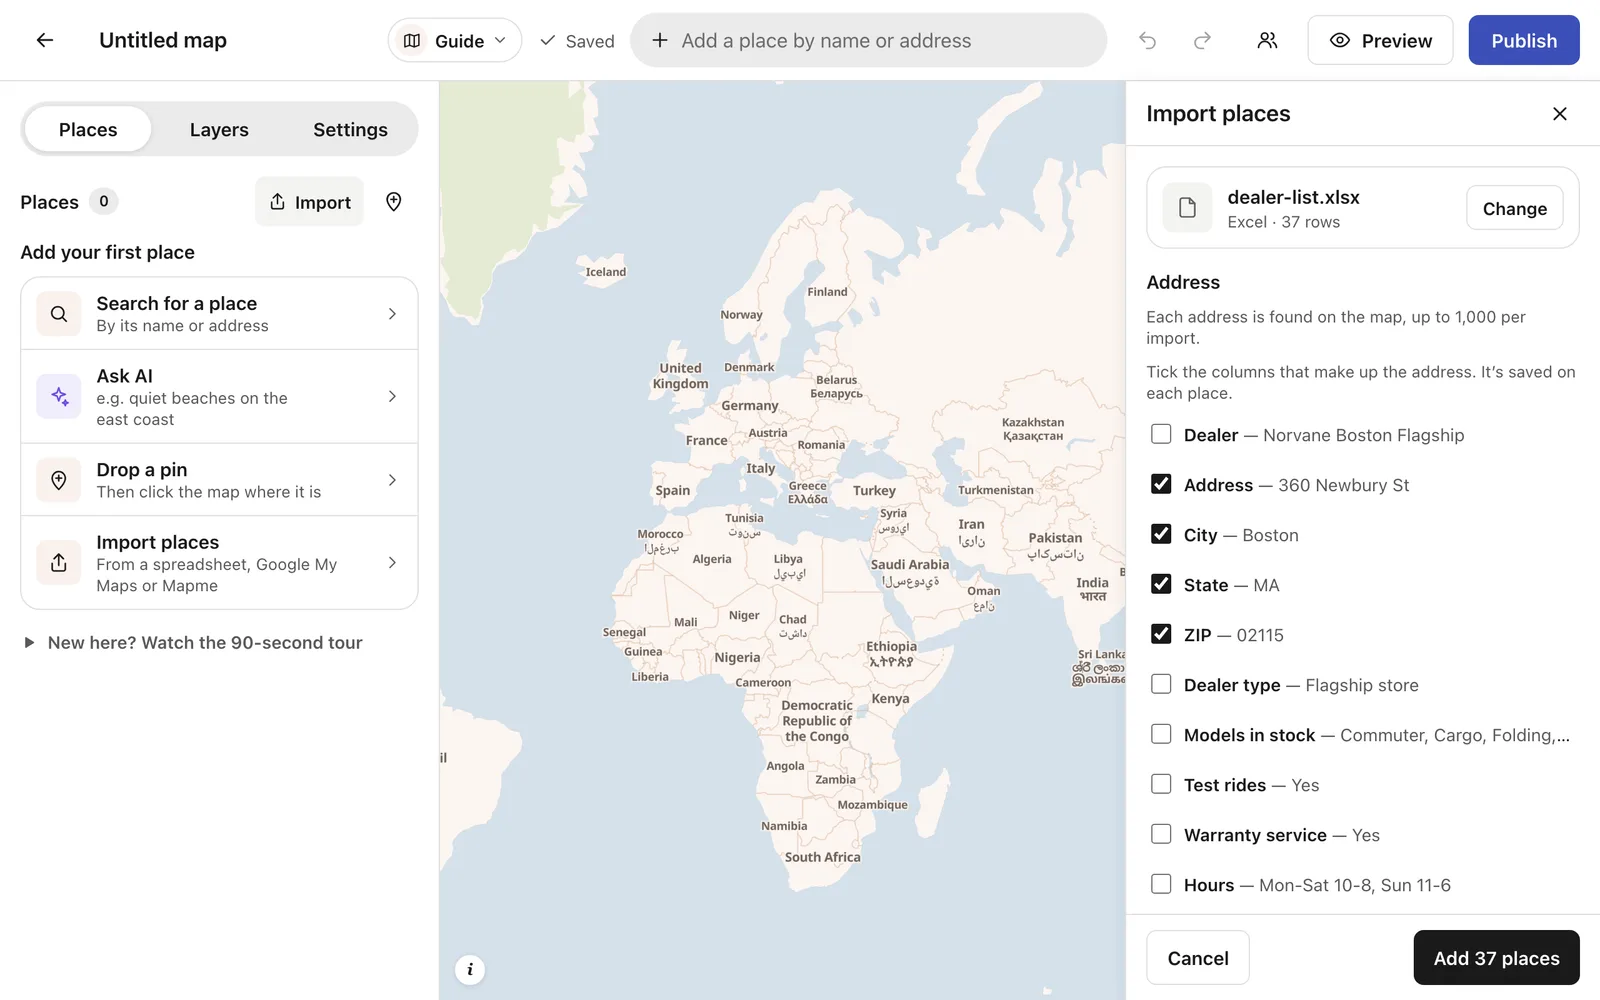The image size is (1600, 1000).
Task: Click the United Kingdom label on map
Action: click(681, 376)
